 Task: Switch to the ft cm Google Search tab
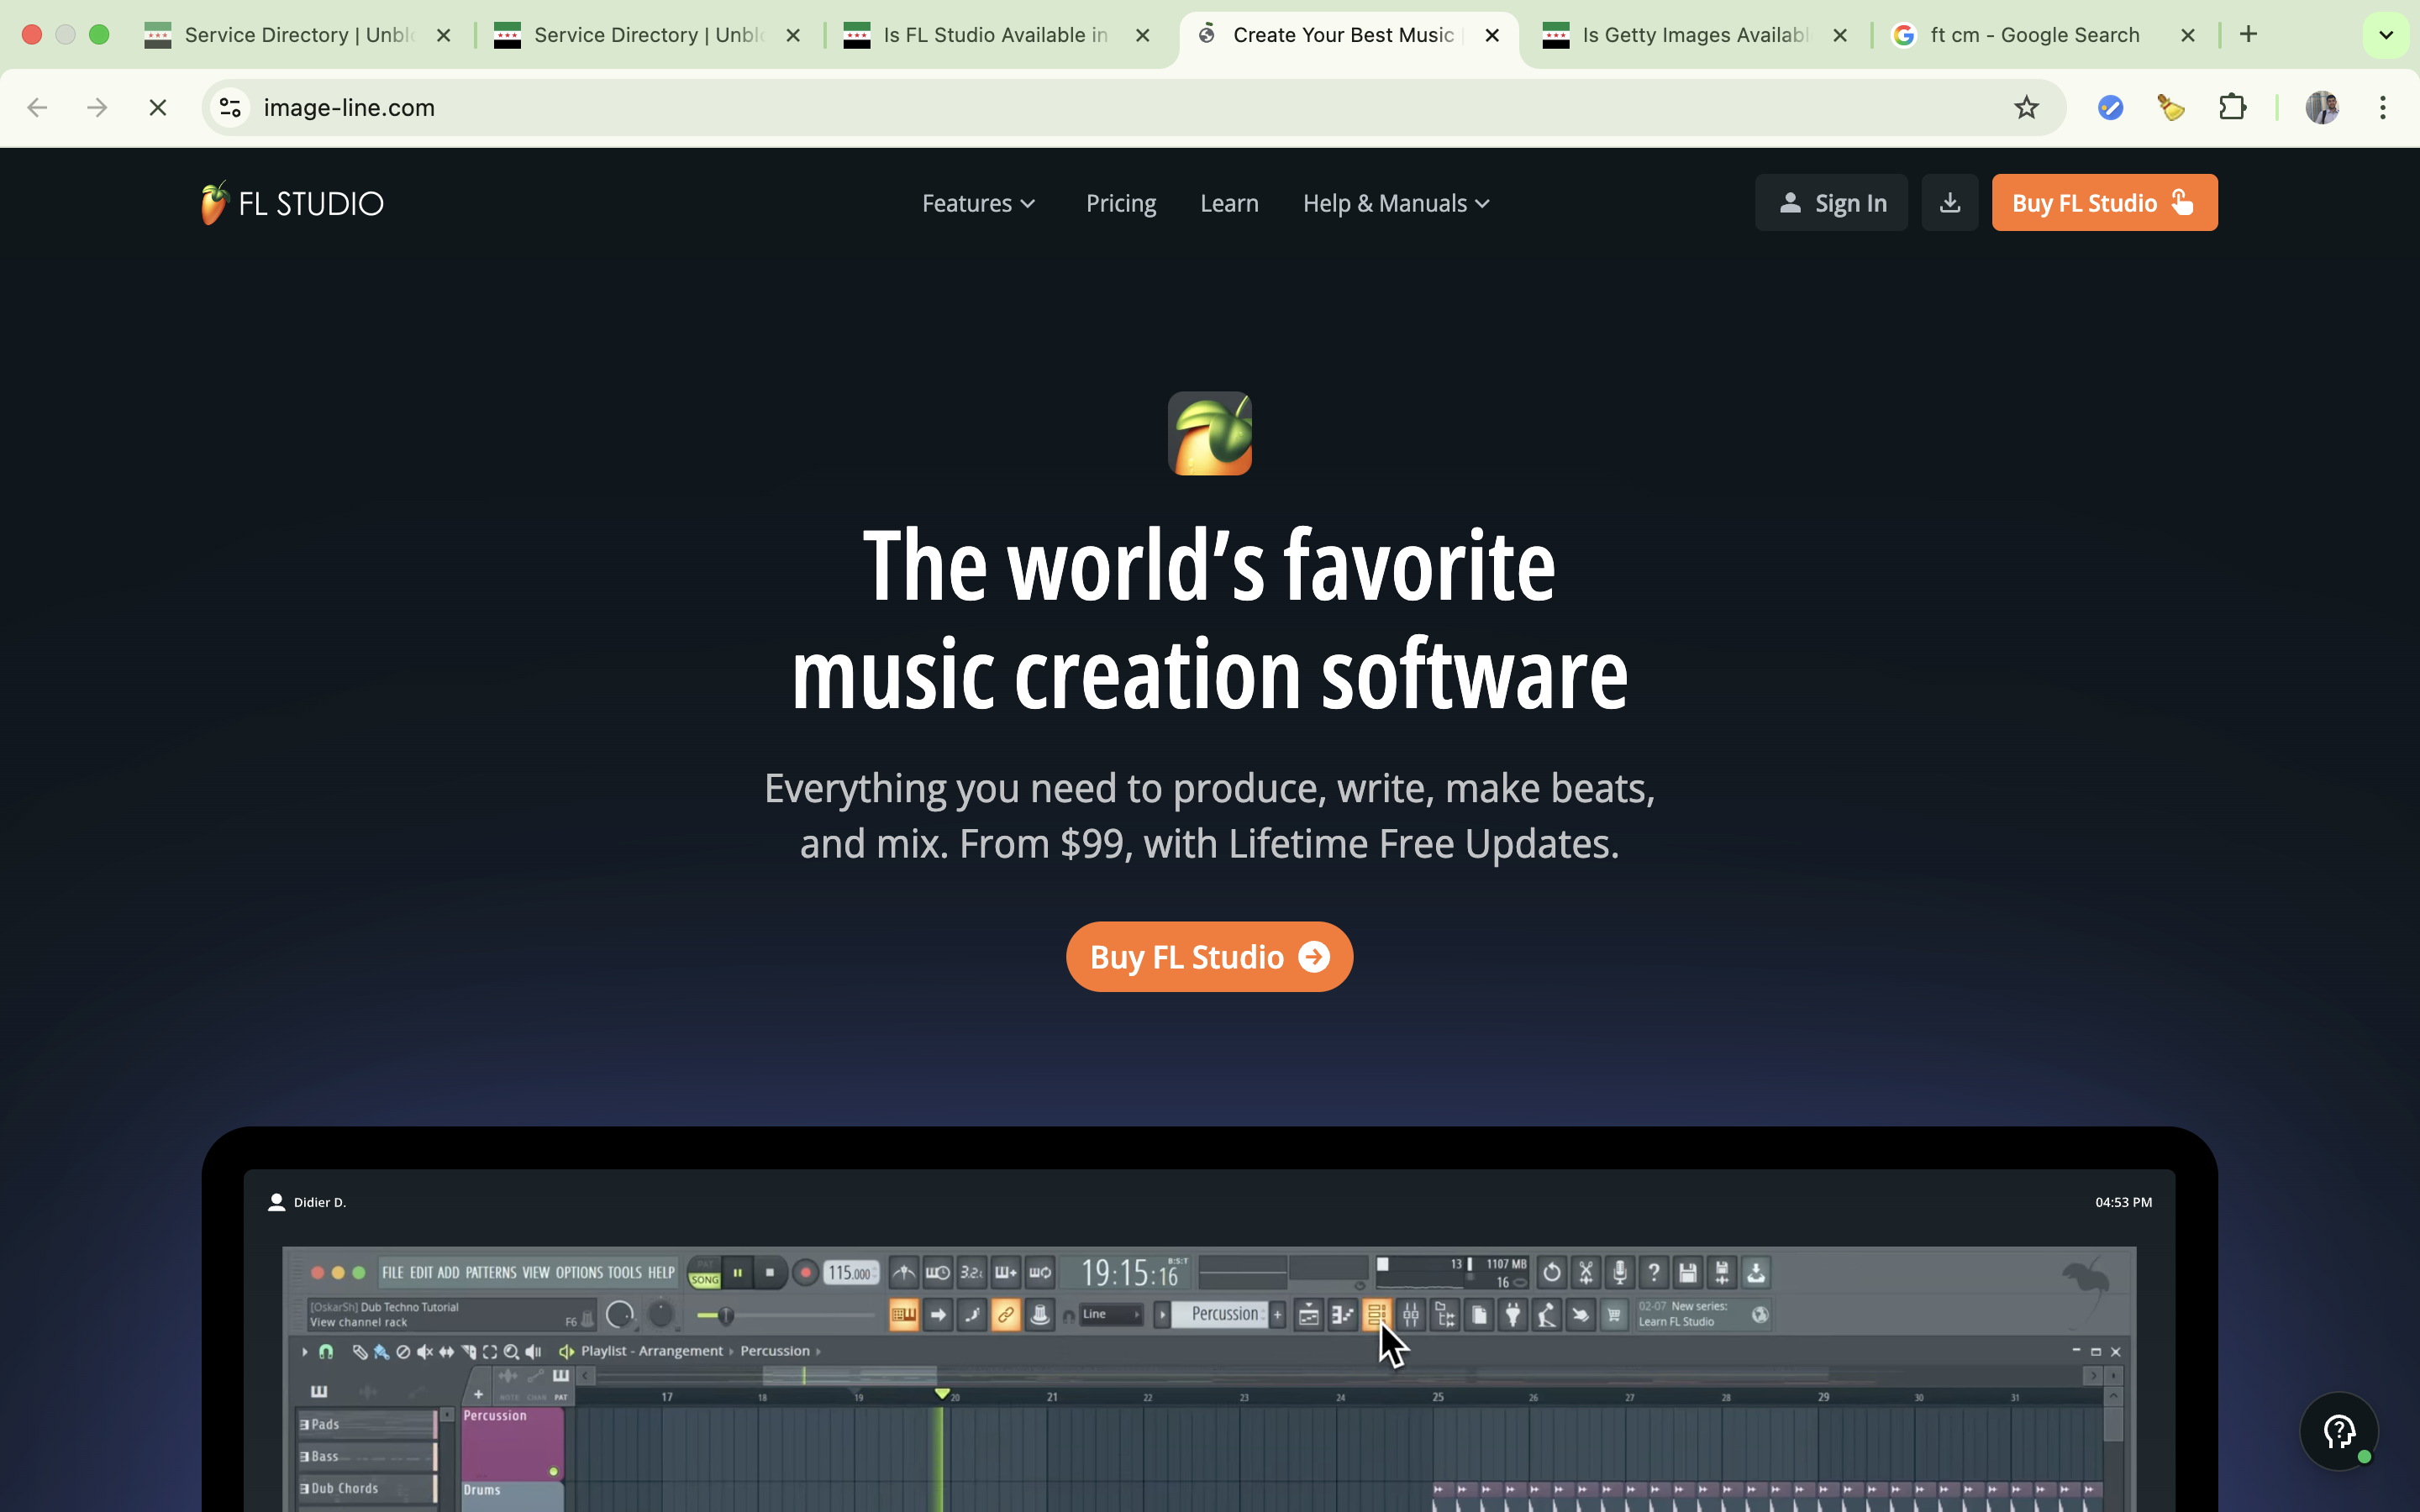click(x=2034, y=35)
